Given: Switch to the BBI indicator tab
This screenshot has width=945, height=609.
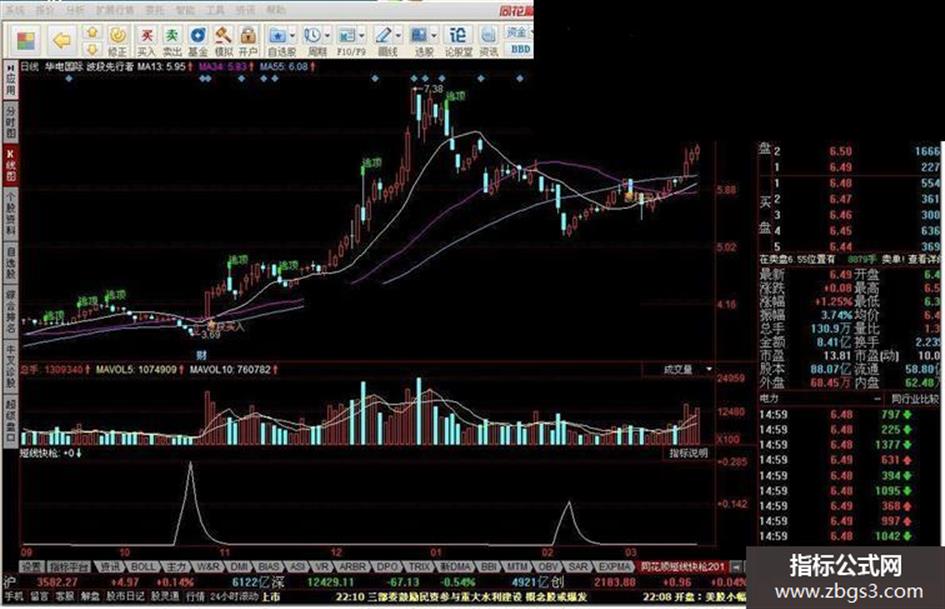Looking at the screenshot, I should pos(489,567).
